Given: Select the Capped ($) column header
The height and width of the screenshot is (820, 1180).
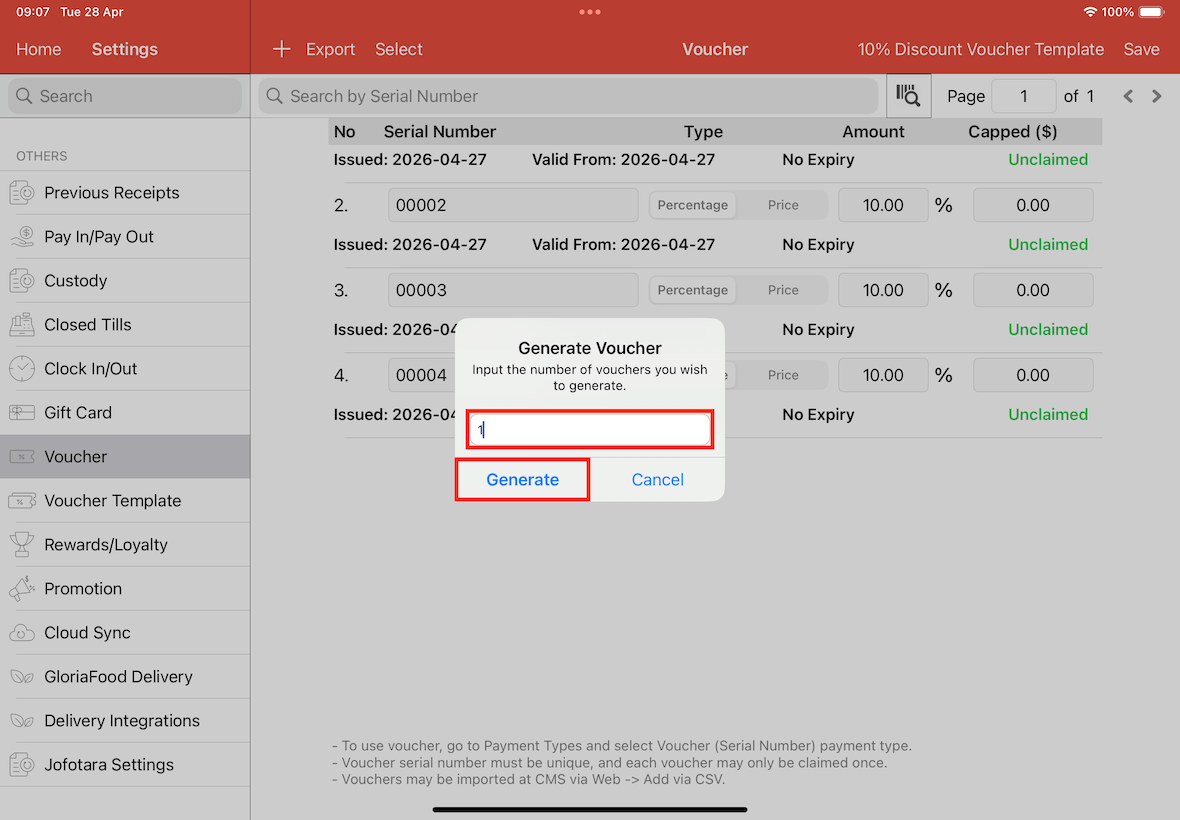Looking at the screenshot, I should point(1012,132).
